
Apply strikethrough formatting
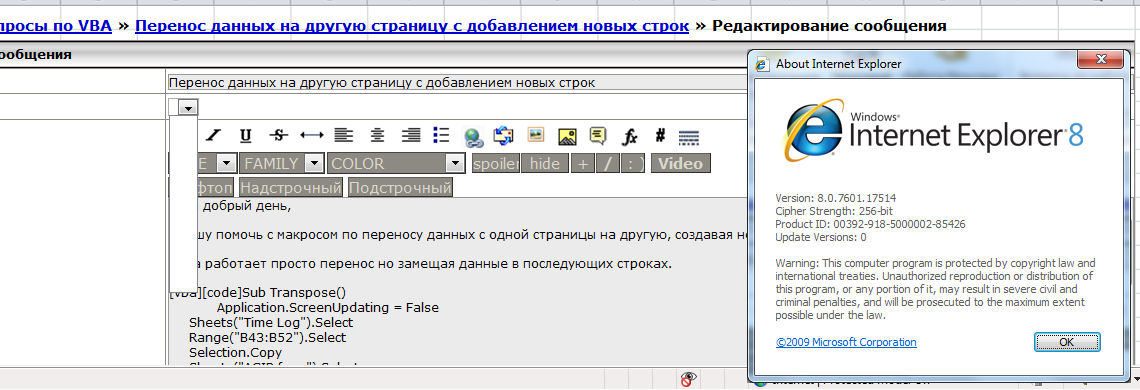pyautogui.click(x=278, y=135)
